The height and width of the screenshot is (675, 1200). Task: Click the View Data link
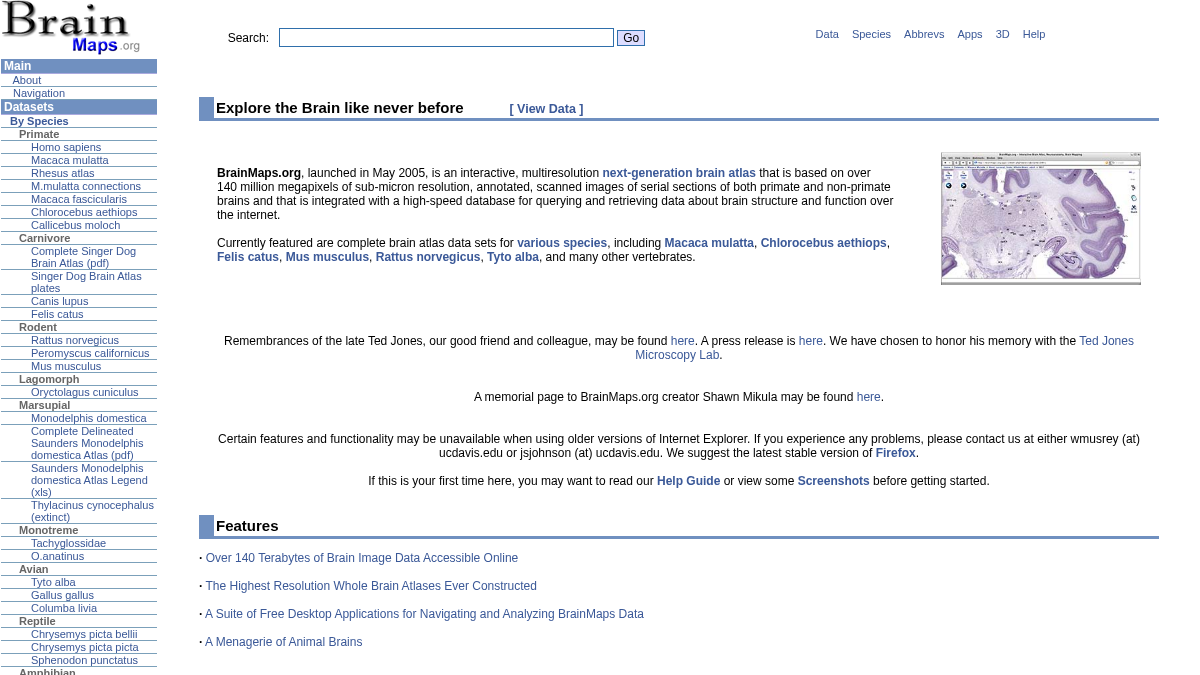(546, 109)
